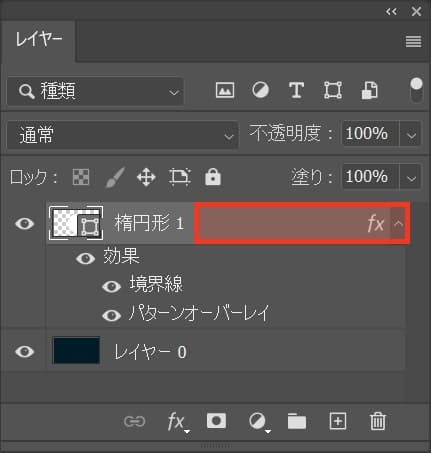
Task: Create a new group folder icon
Action: click(x=297, y=421)
